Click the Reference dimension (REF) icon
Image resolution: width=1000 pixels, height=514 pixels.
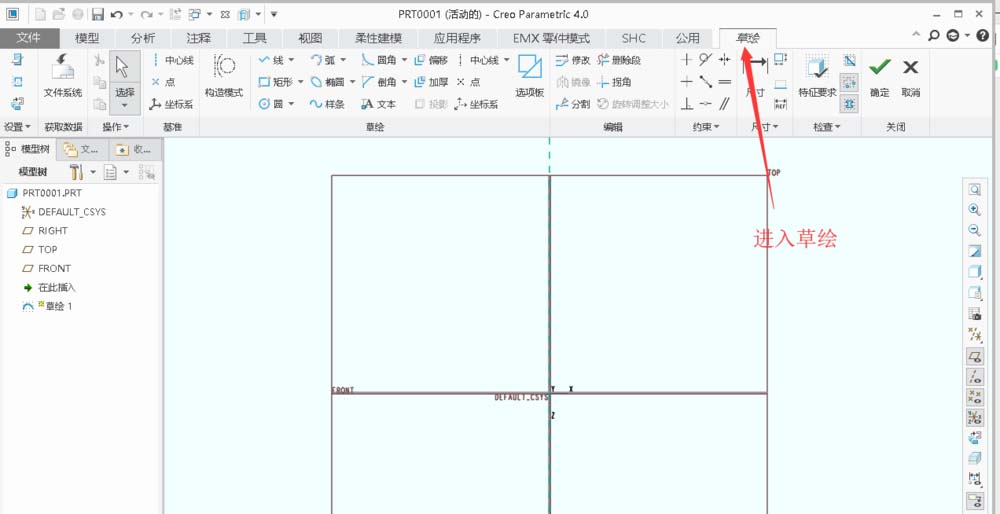pos(781,104)
